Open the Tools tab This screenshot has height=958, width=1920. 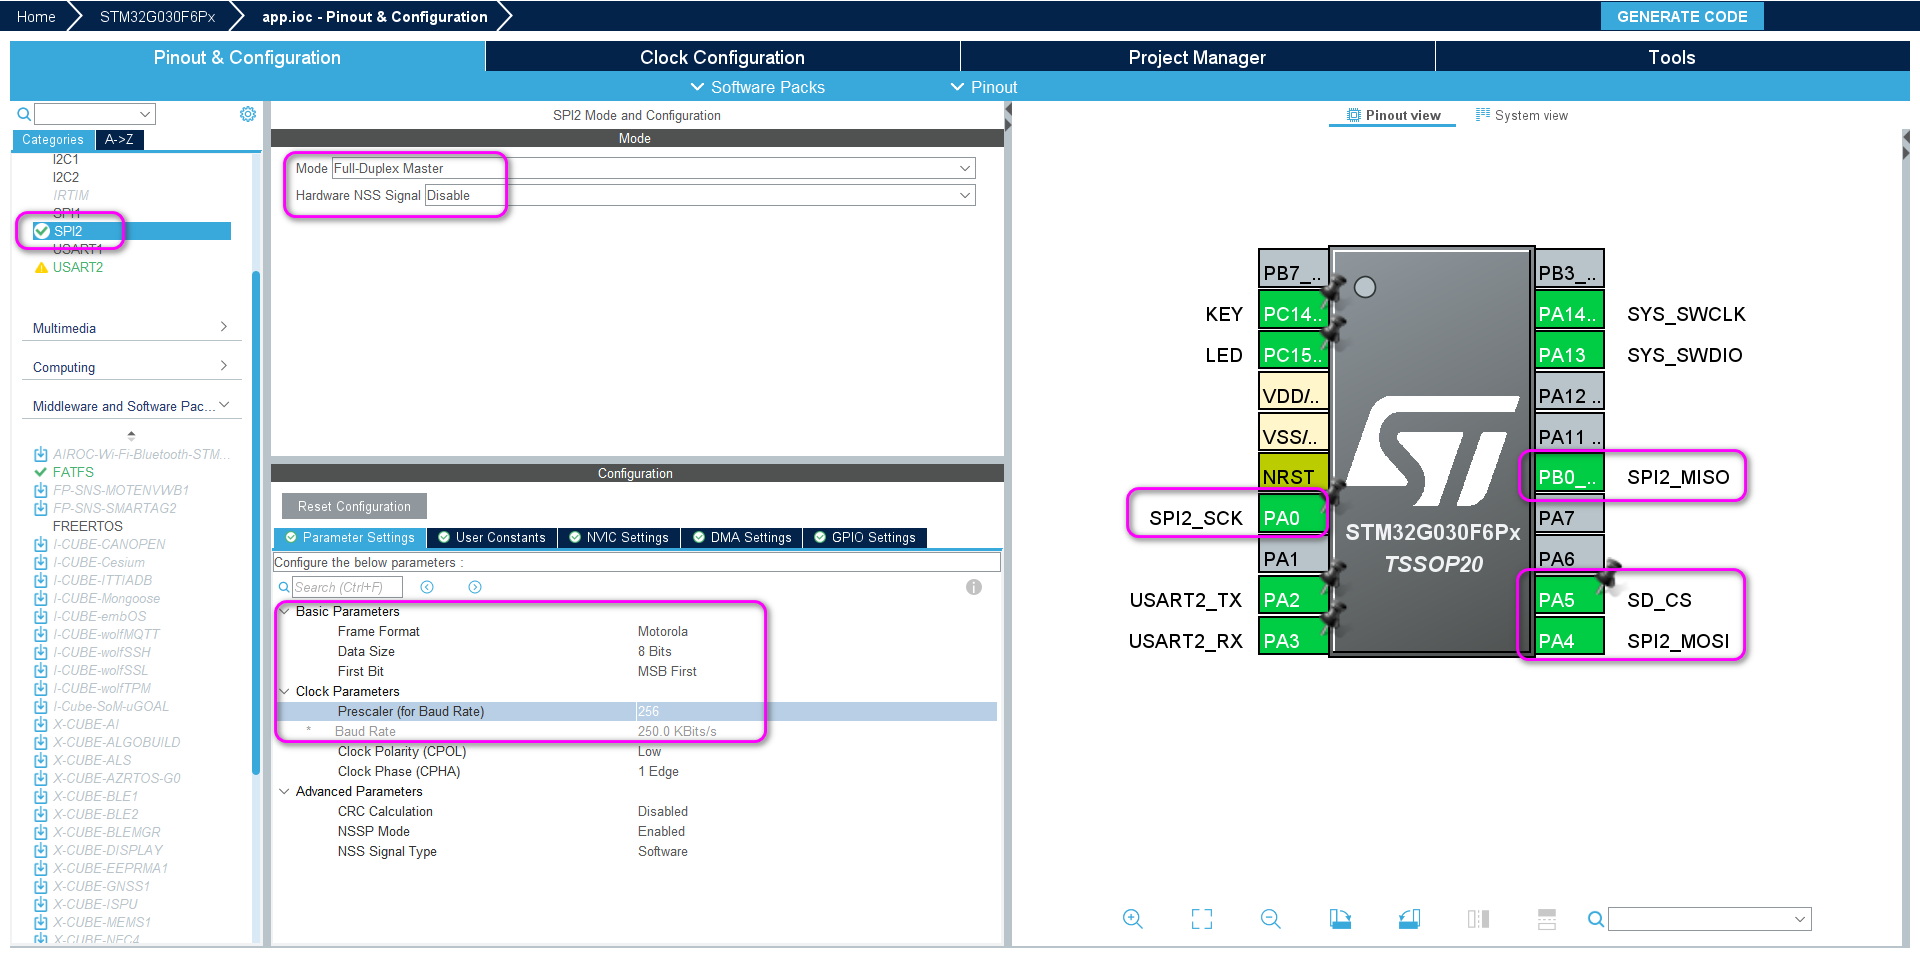tap(1672, 57)
